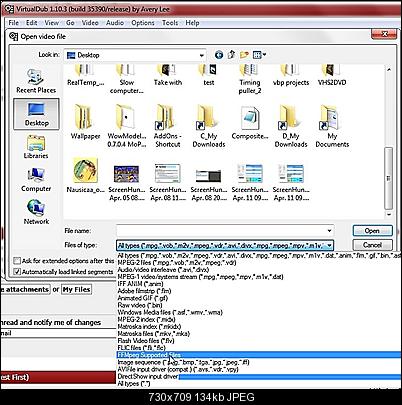Click scroll up arrow in file list
The width and height of the screenshot is (402, 405).
(388, 70)
